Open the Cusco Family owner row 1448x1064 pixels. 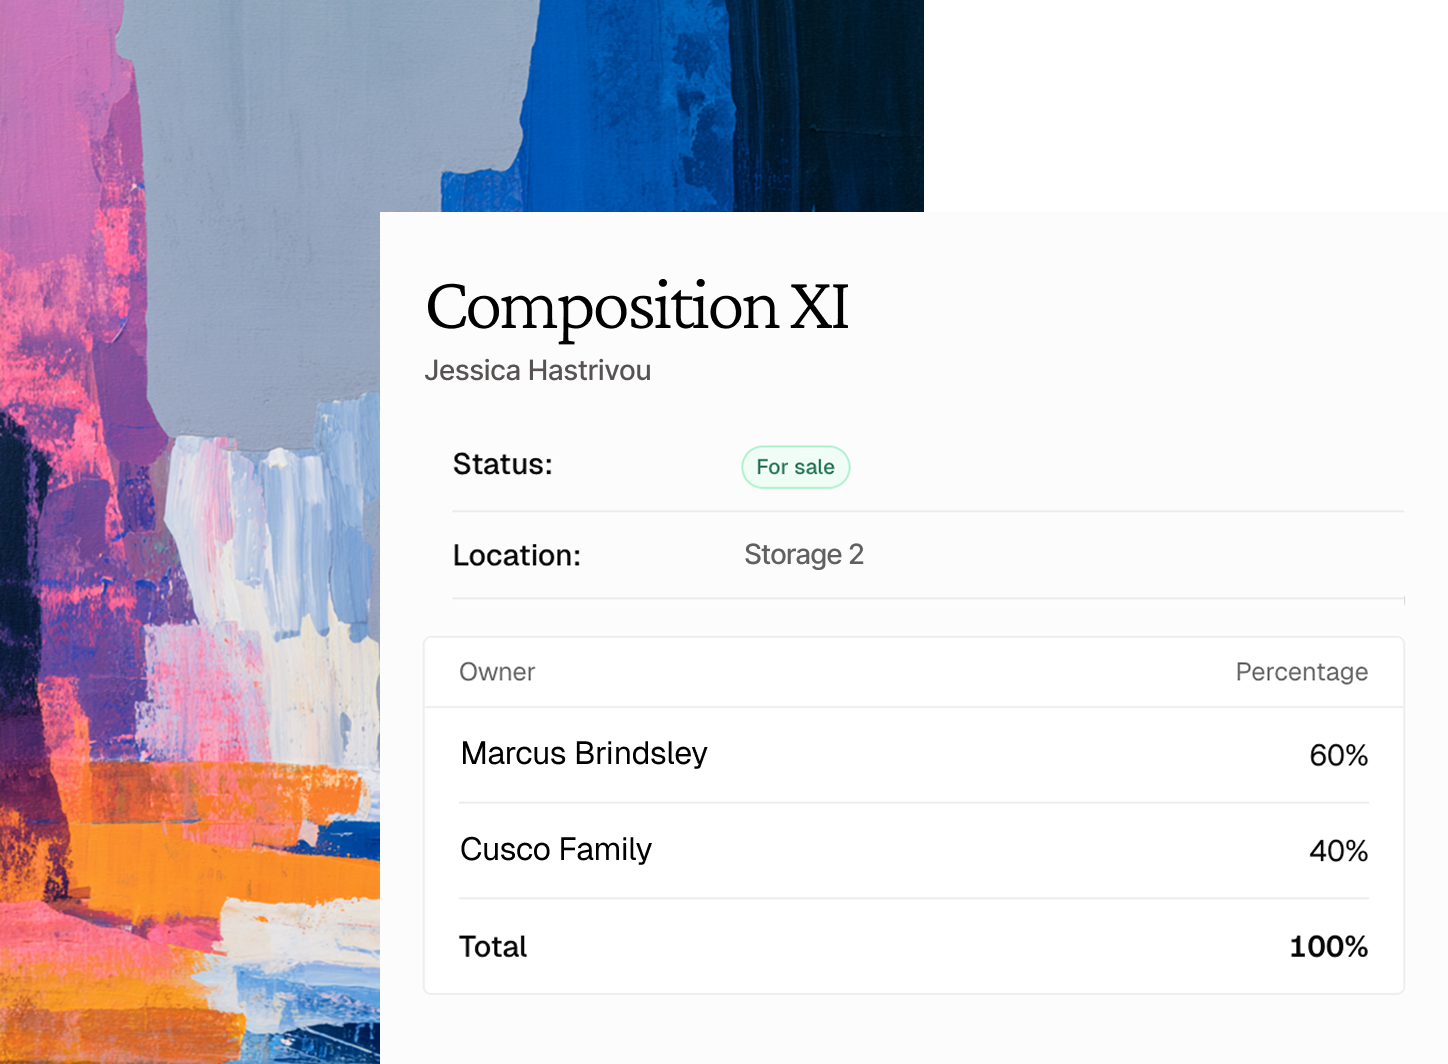pyautogui.click(x=556, y=850)
